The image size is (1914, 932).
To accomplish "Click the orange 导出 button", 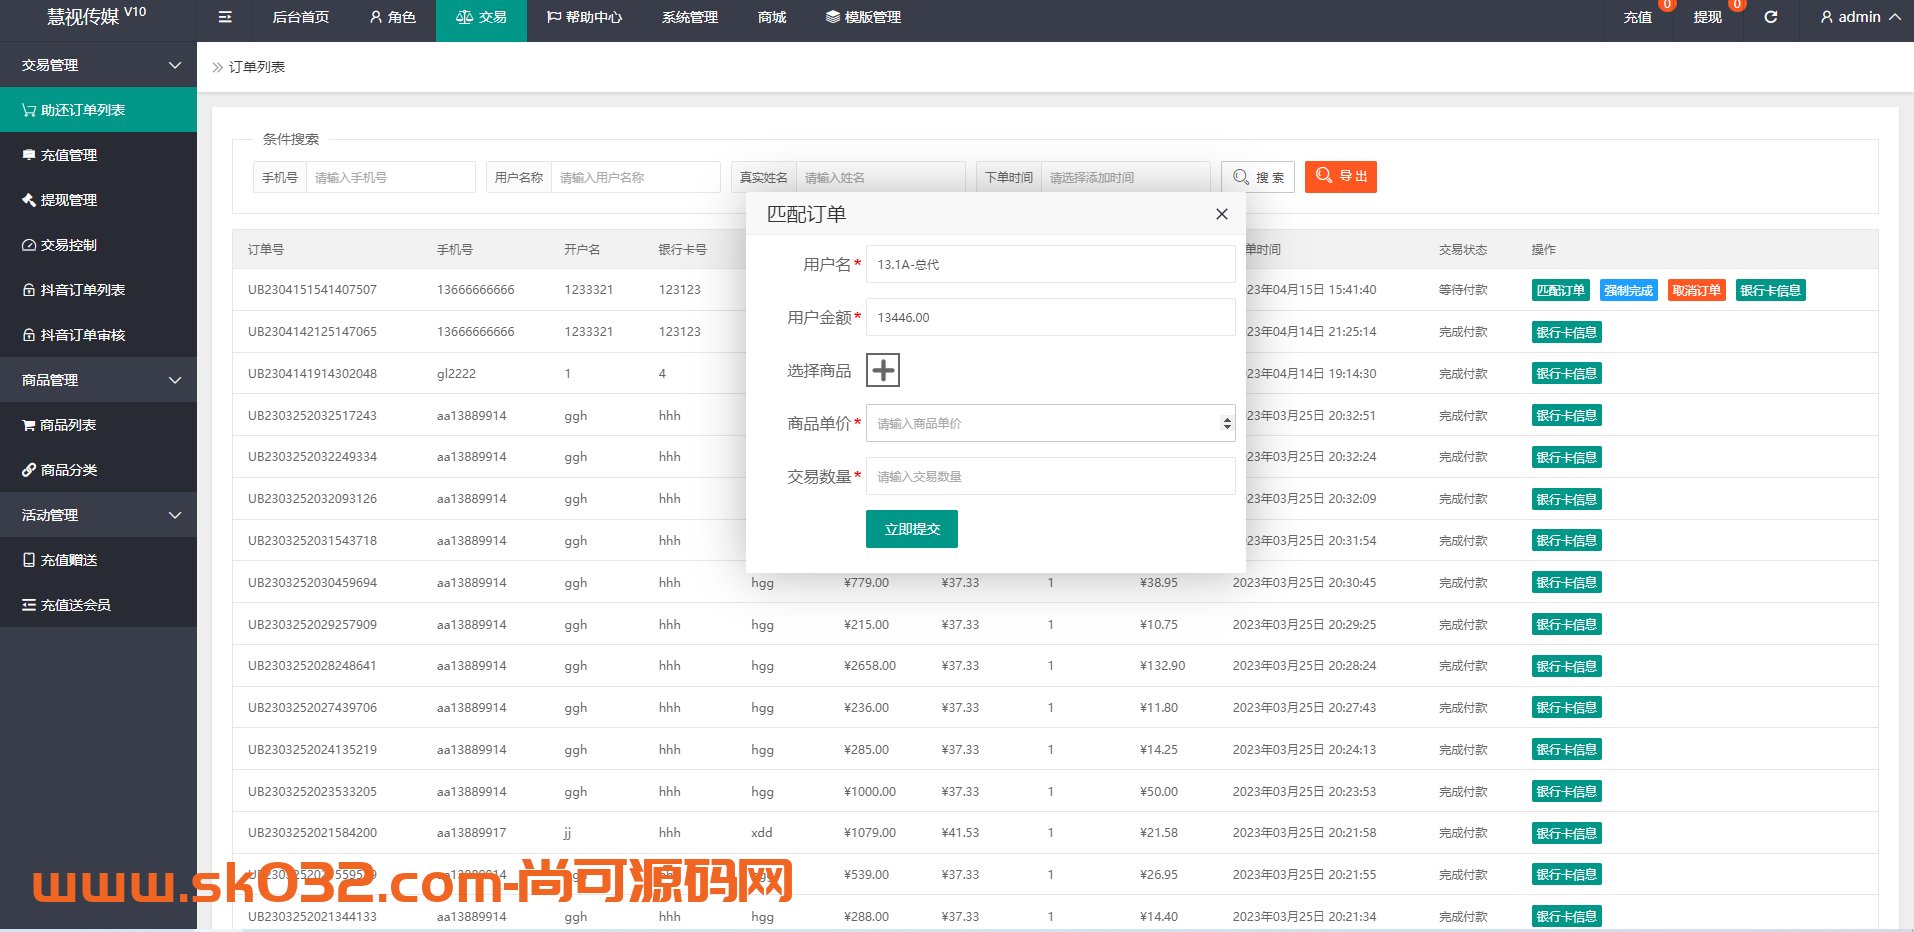I will 1341,177.
